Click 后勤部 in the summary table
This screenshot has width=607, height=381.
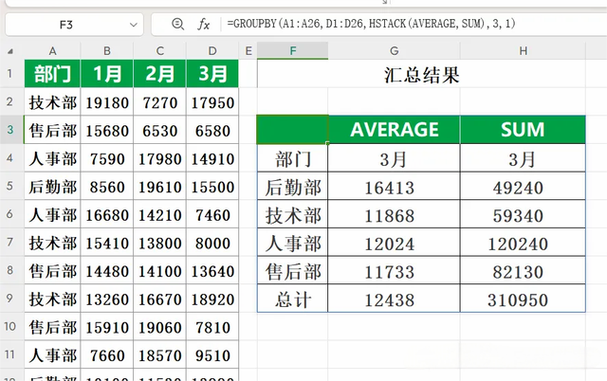coord(293,187)
